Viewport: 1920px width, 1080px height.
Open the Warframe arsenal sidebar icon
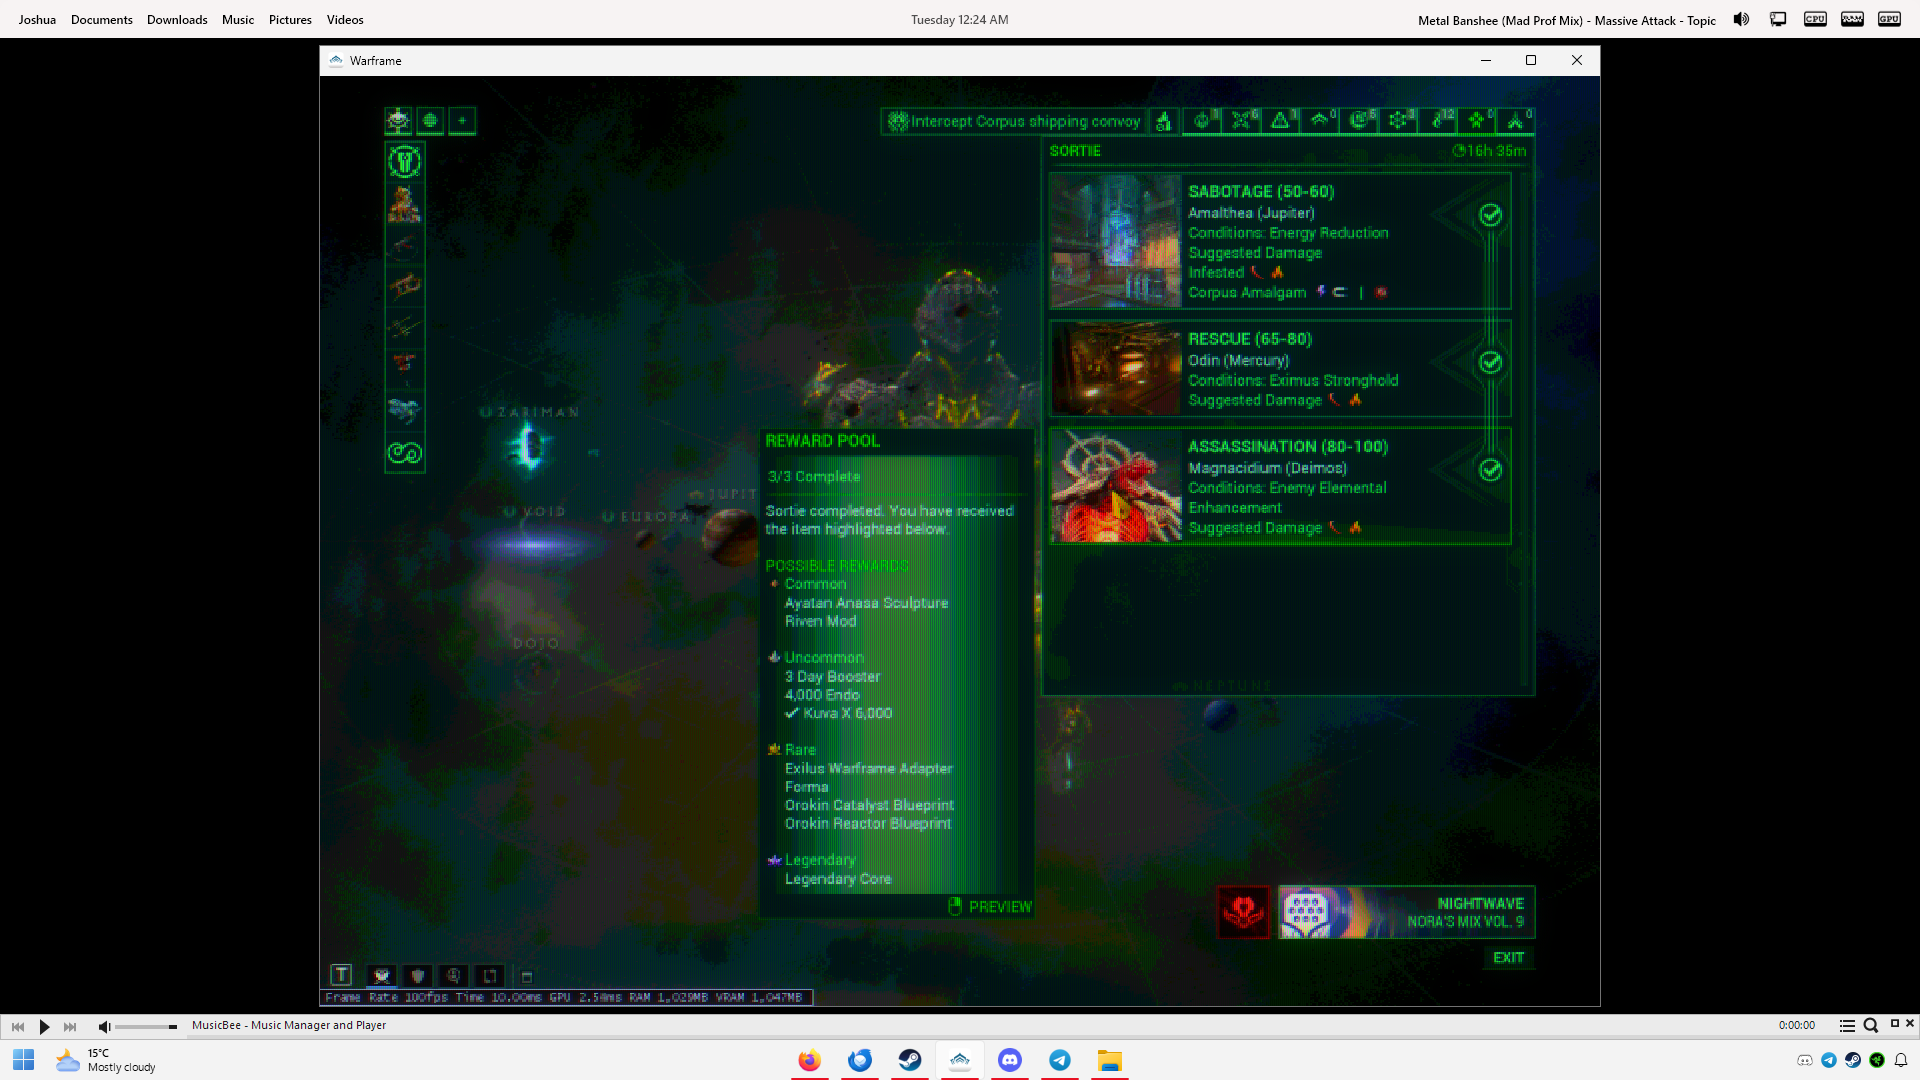point(404,204)
